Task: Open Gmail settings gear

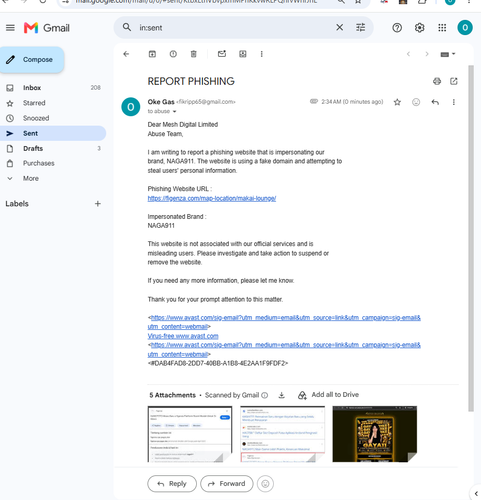Action: [x=419, y=28]
